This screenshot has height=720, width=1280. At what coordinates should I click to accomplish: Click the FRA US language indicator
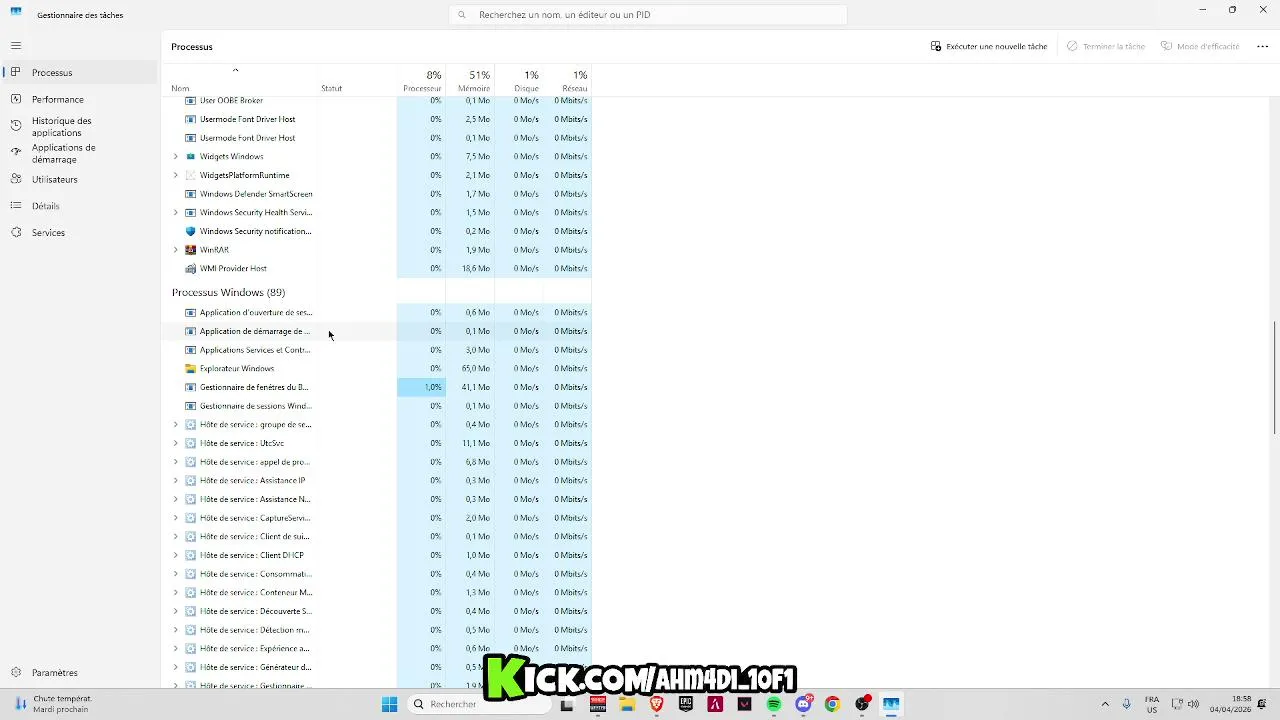pos(1152,704)
